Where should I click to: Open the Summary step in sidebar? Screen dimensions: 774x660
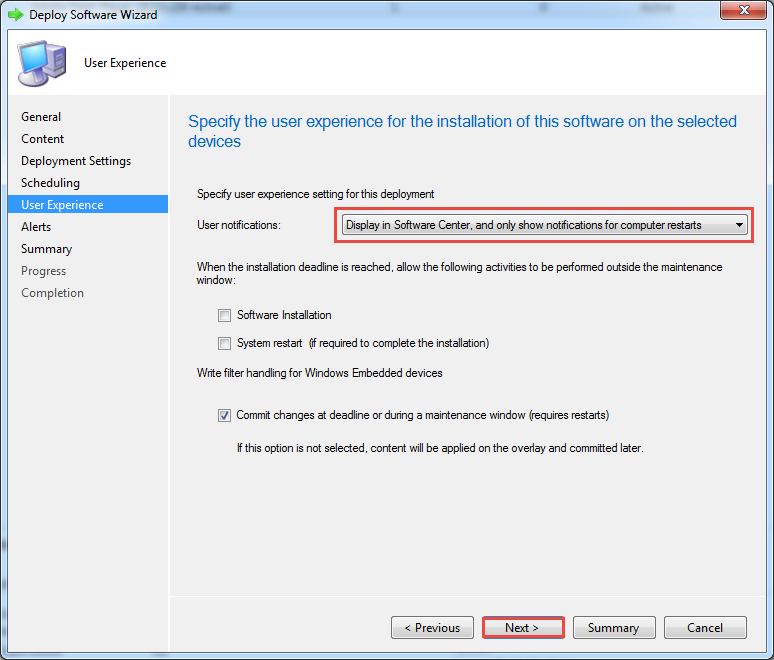(x=46, y=249)
